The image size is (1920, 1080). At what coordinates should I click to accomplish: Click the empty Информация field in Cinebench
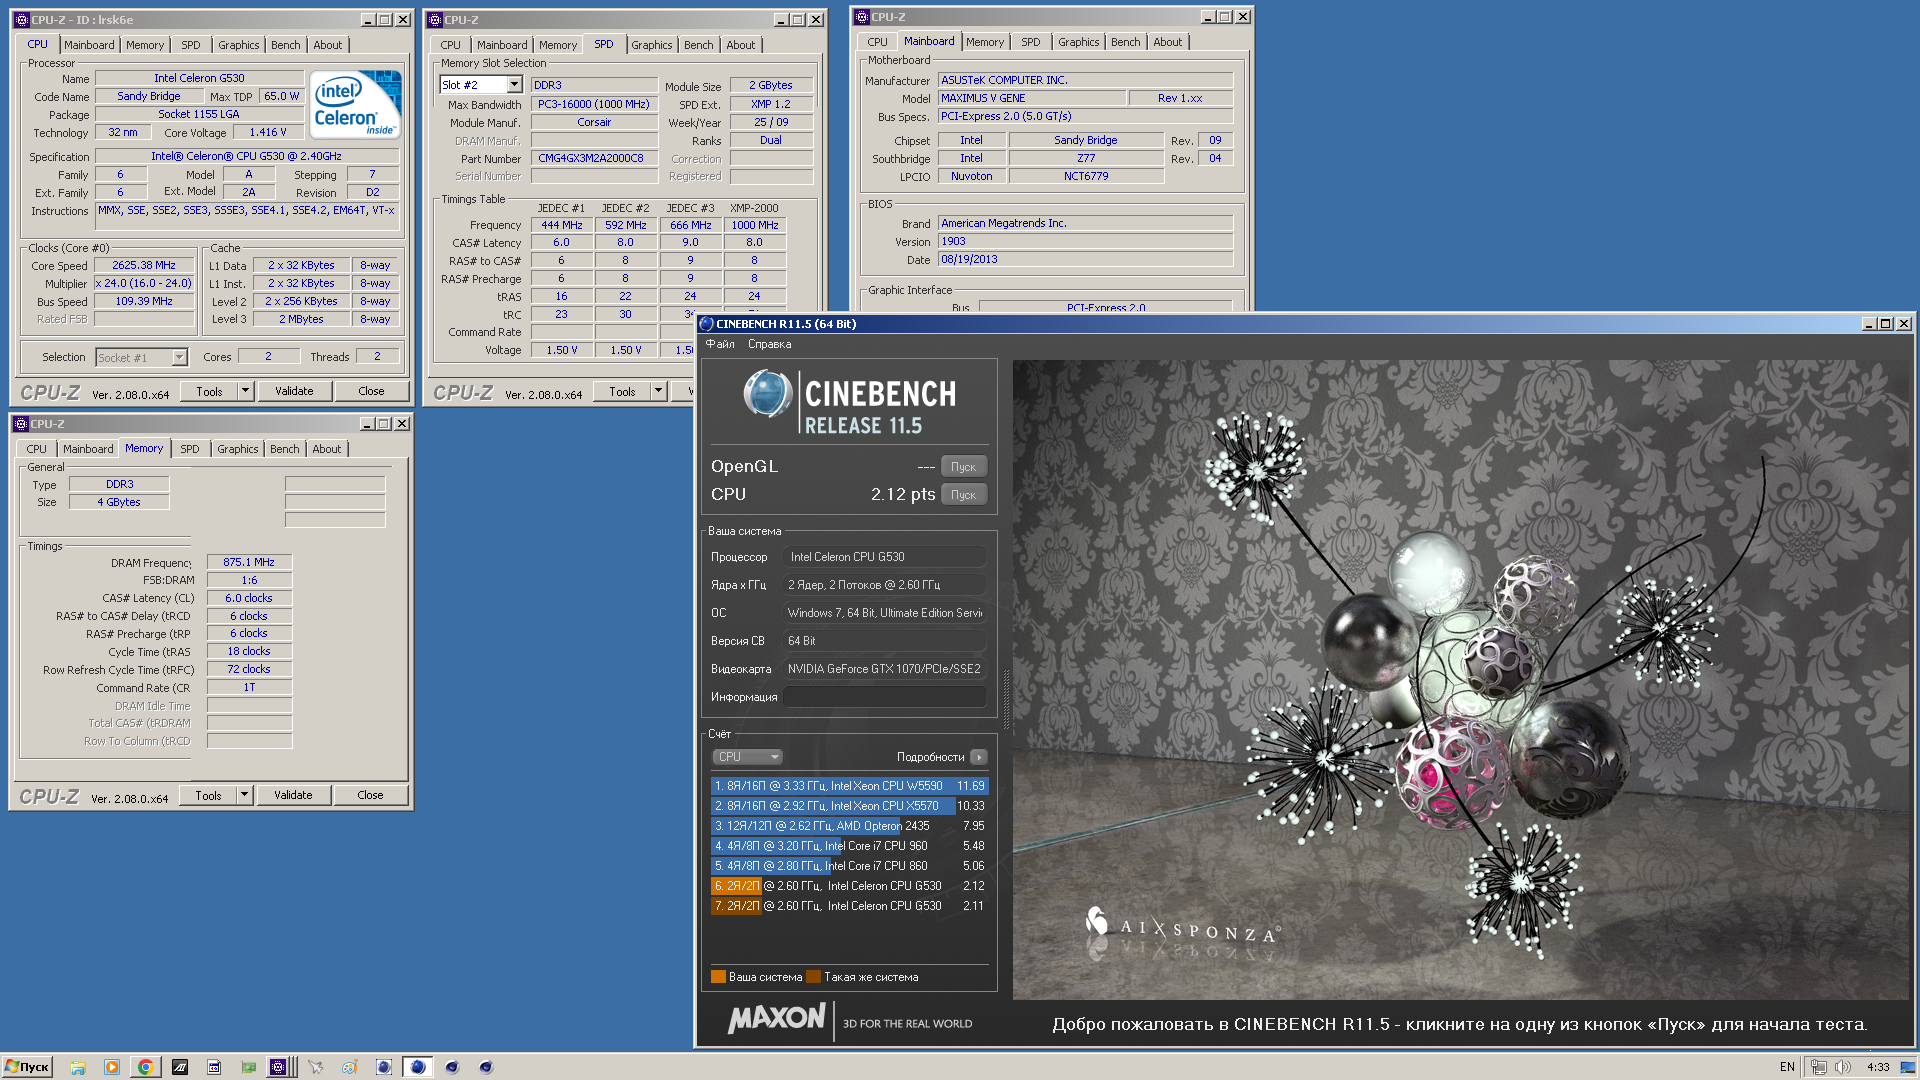(886, 697)
